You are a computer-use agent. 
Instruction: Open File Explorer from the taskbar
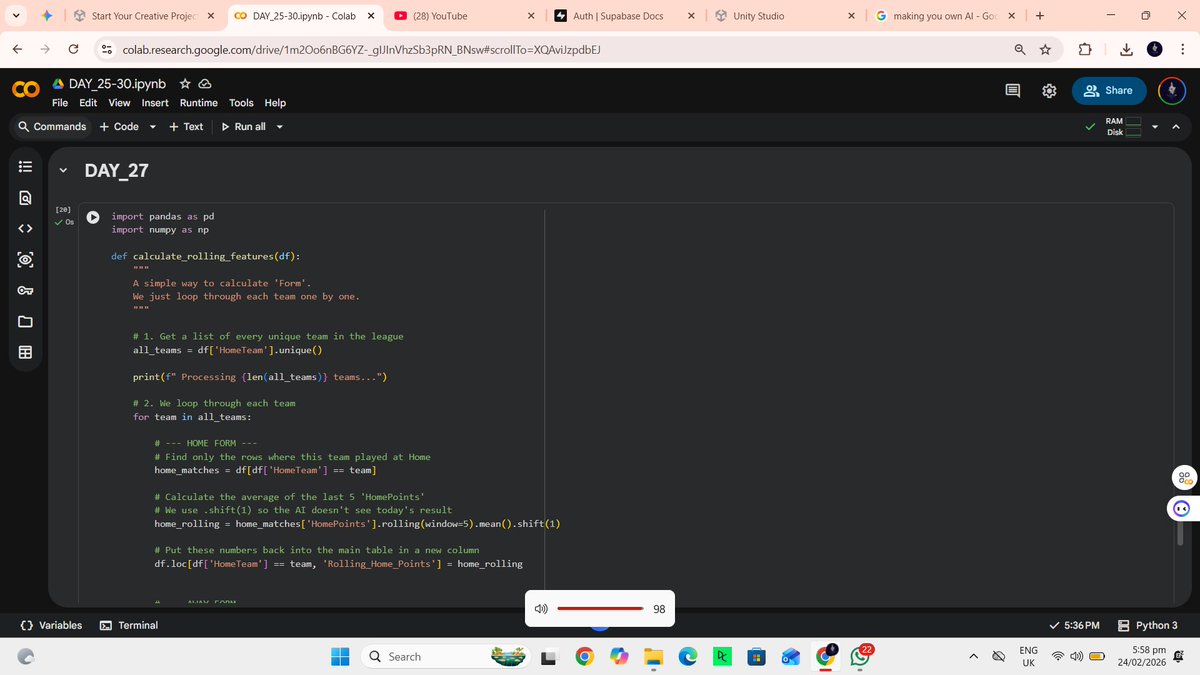(654, 657)
